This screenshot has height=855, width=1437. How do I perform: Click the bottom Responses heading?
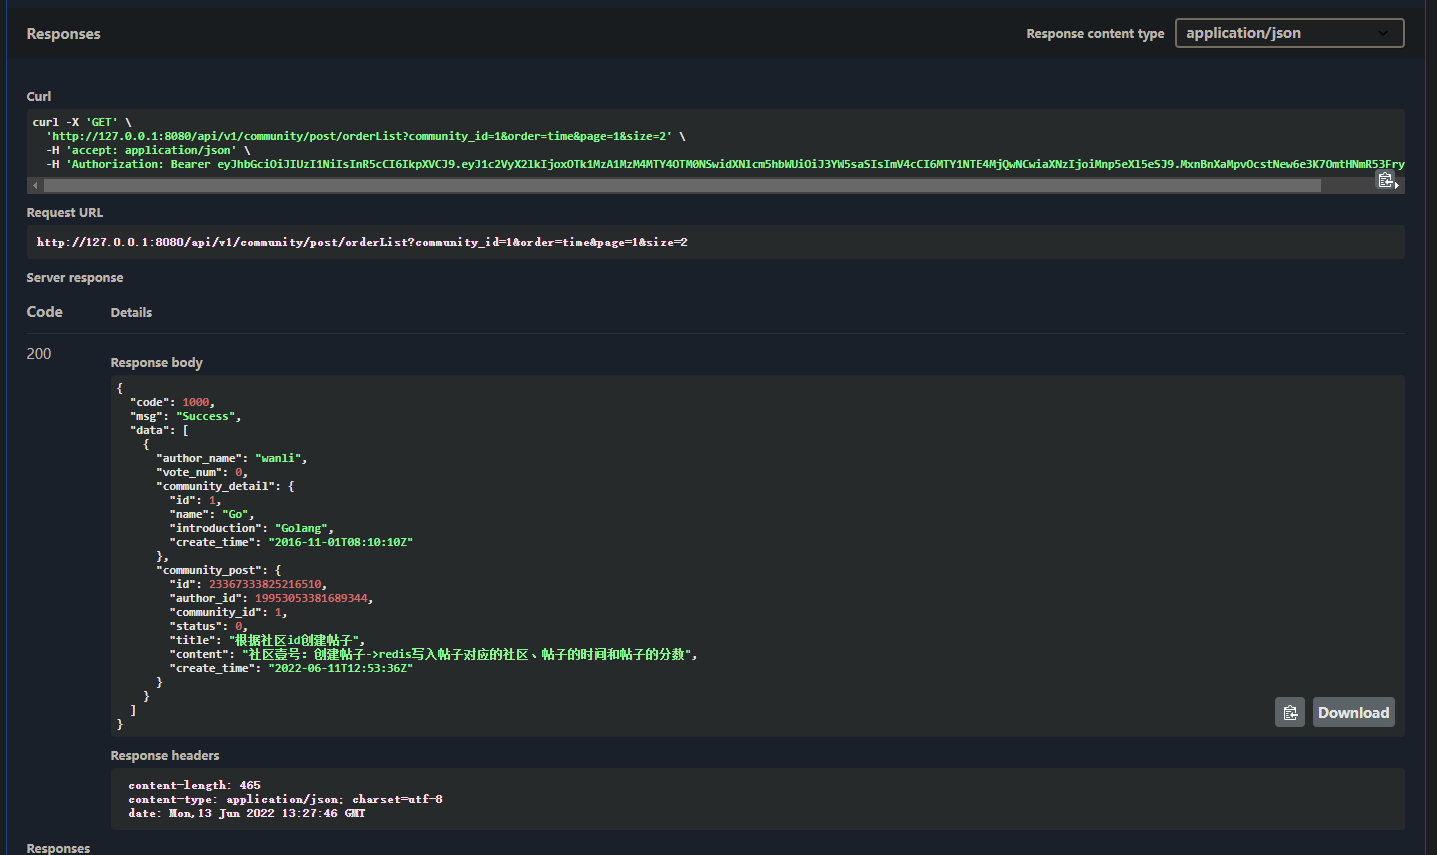58,848
